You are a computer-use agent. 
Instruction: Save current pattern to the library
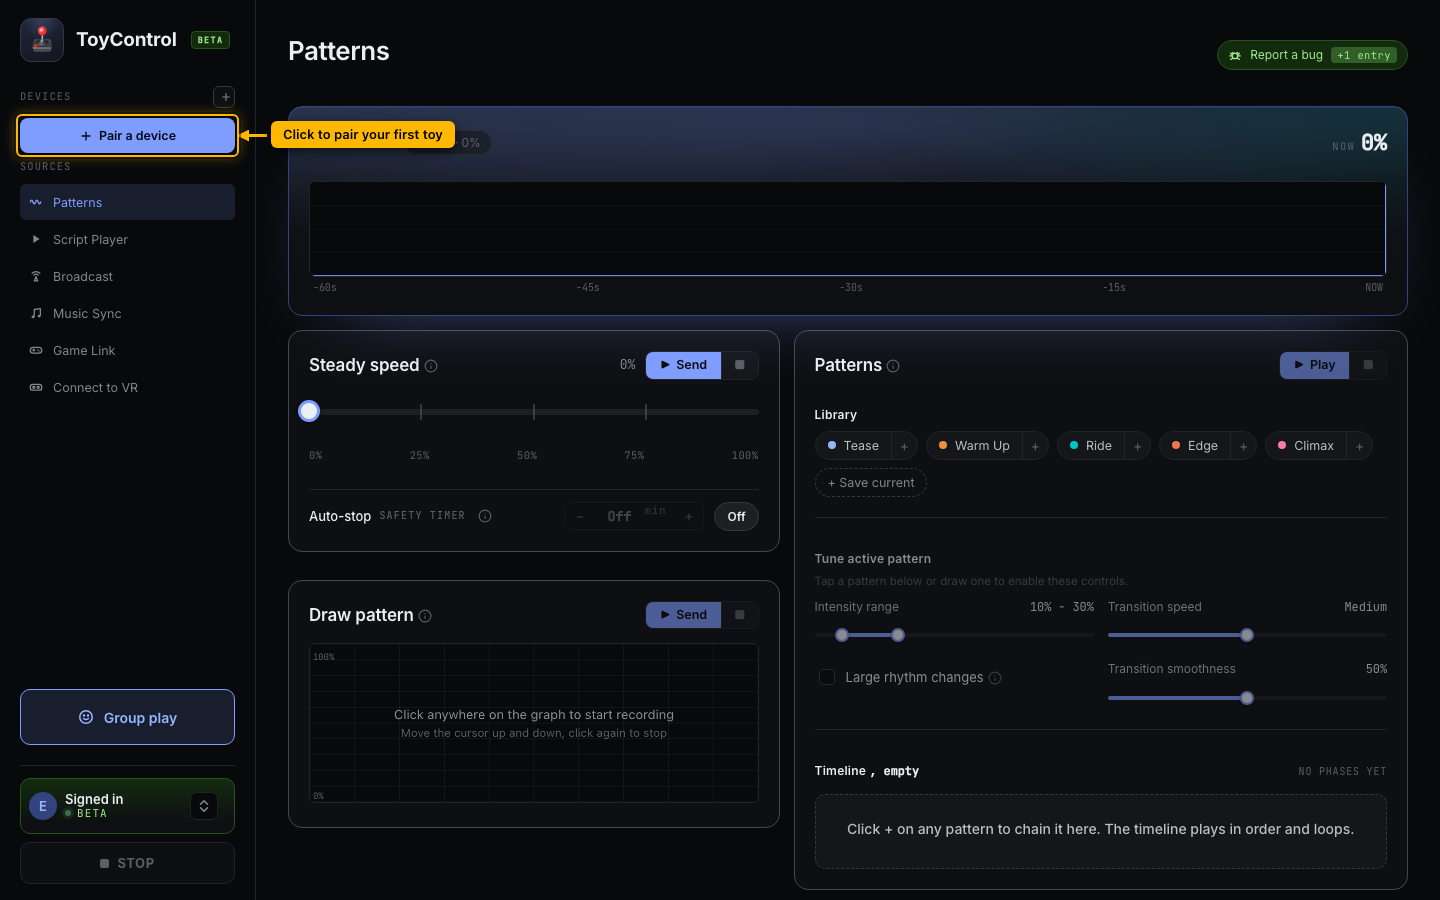[871, 483]
